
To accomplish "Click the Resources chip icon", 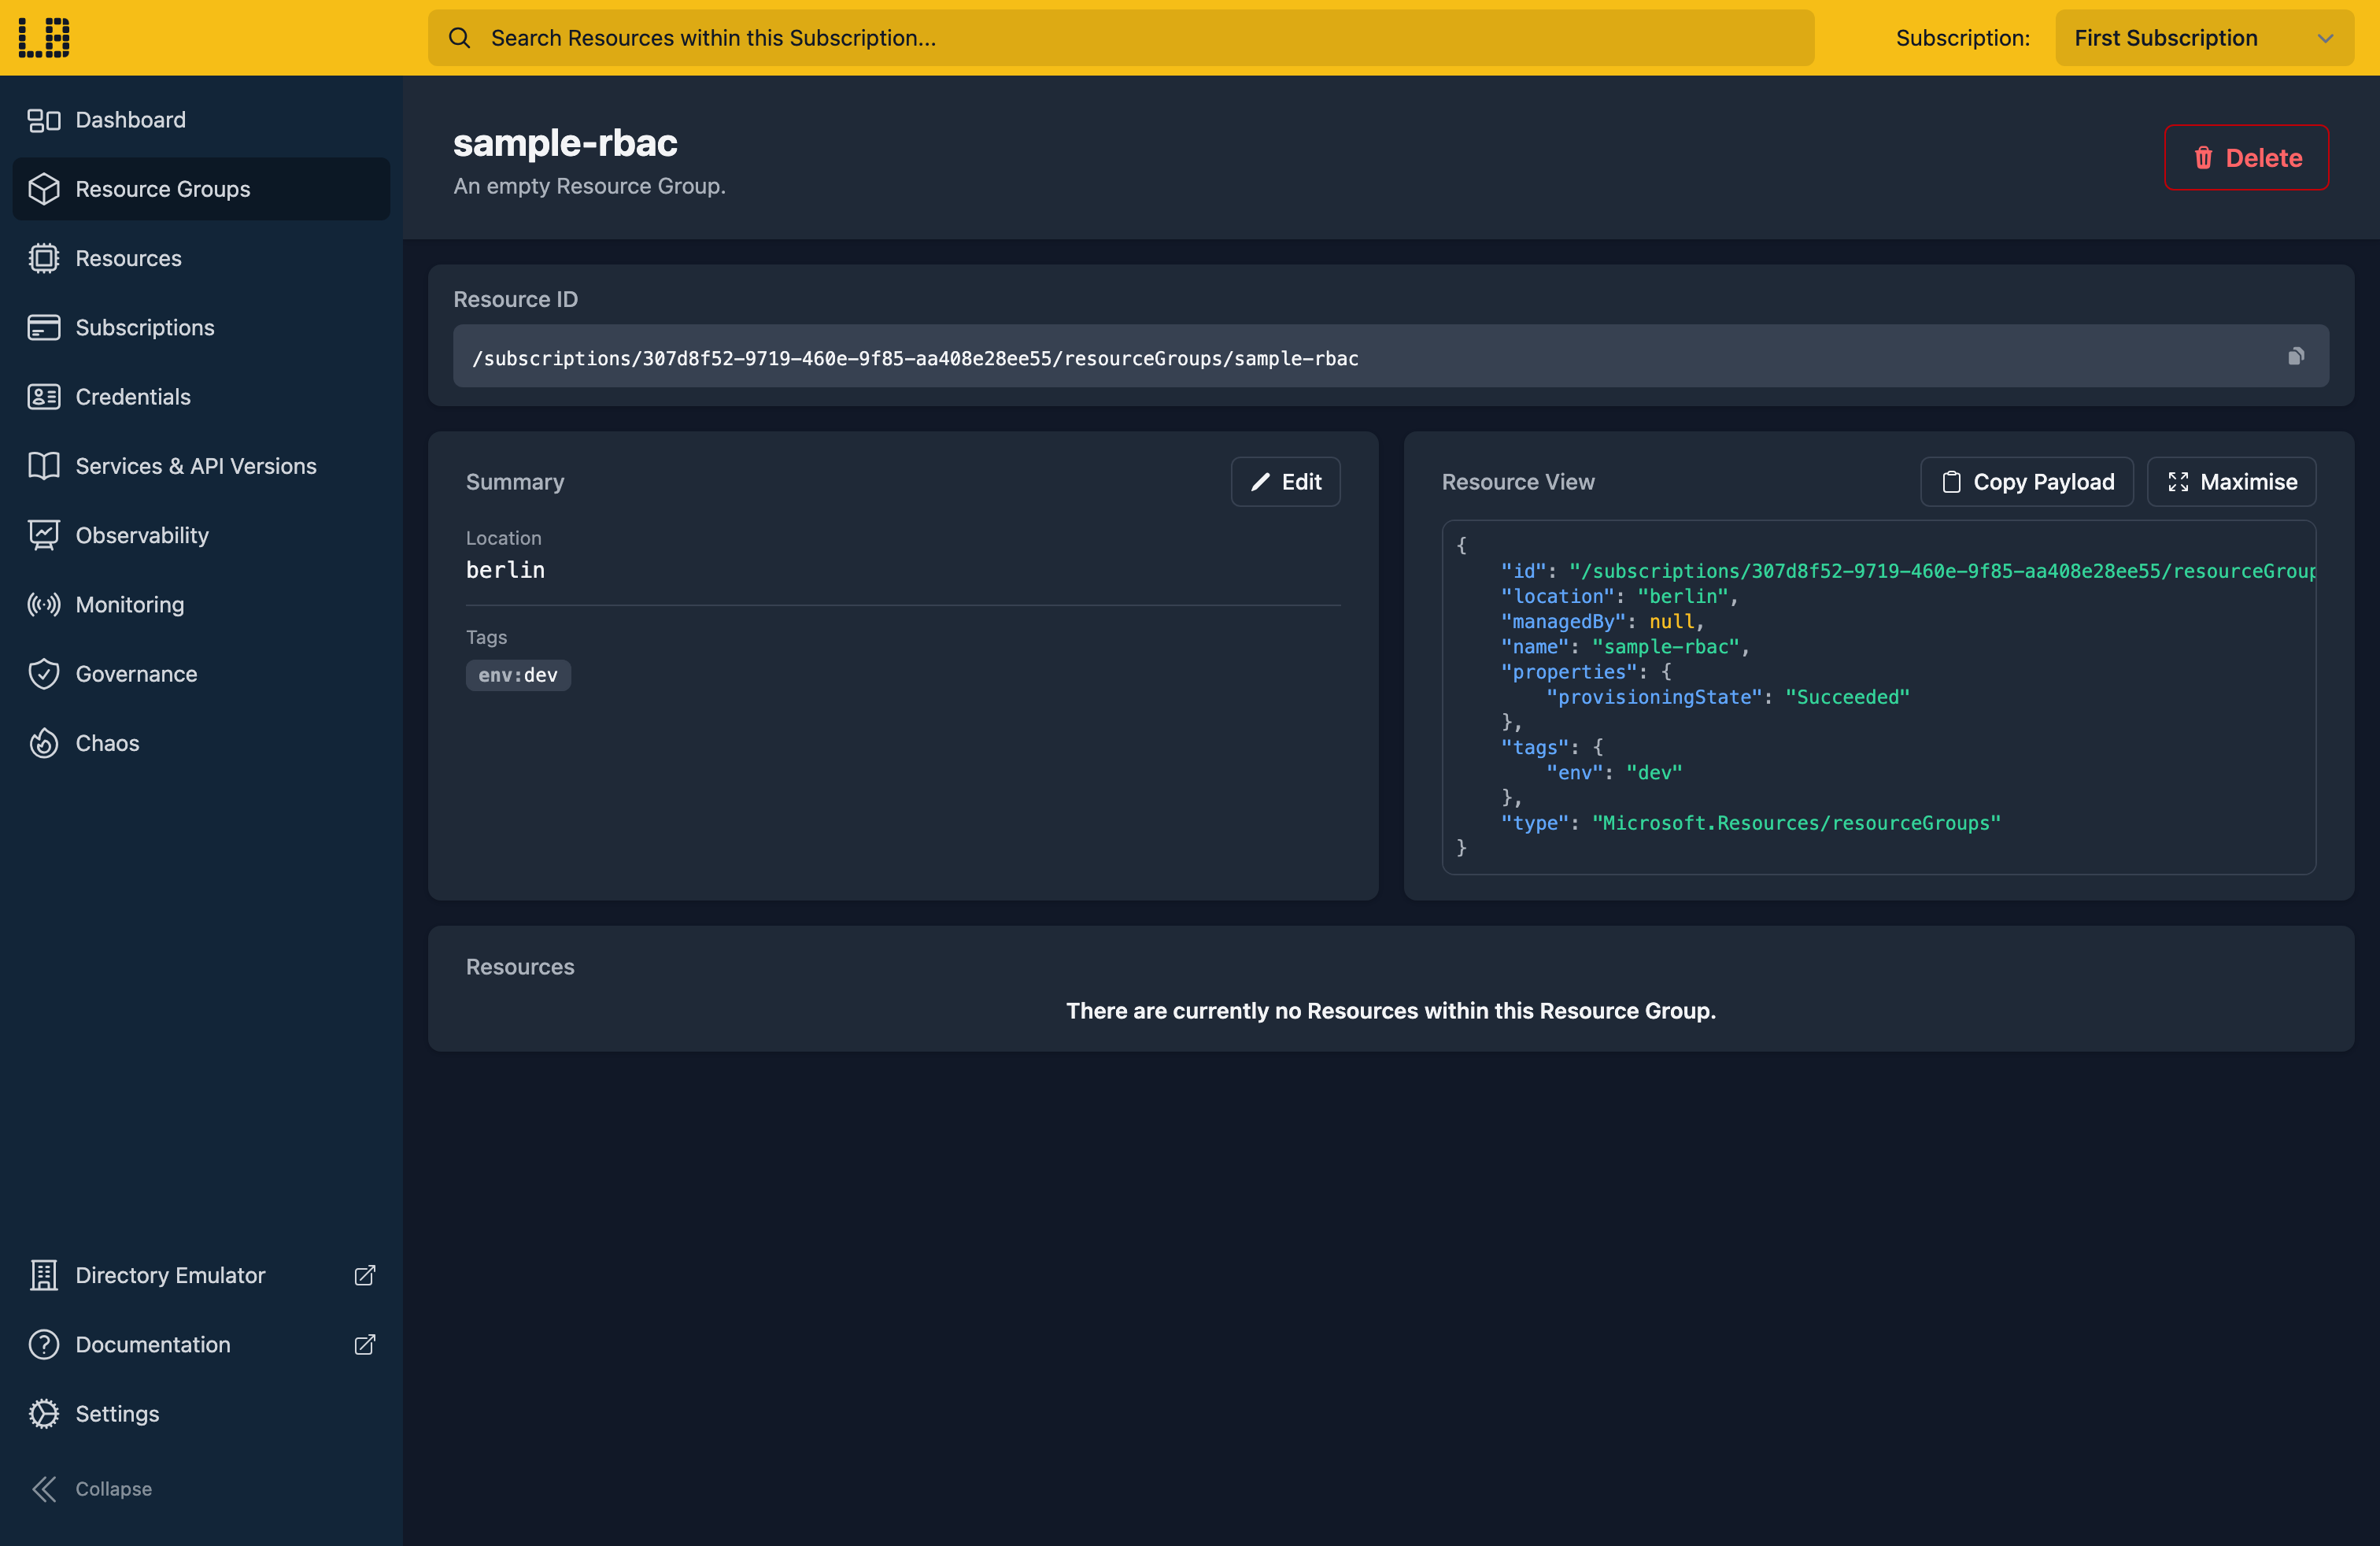I will point(44,258).
